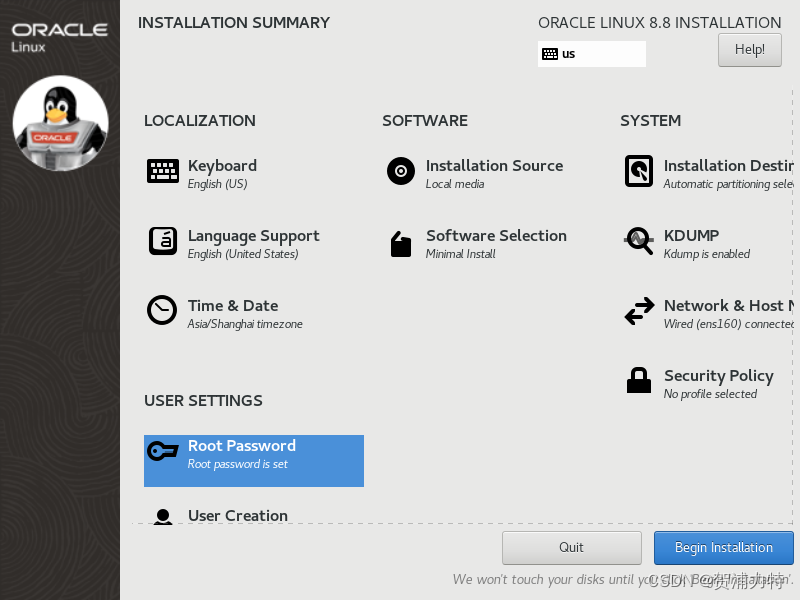Click the Quit button
The image size is (800, 600).
click(571, 547)
